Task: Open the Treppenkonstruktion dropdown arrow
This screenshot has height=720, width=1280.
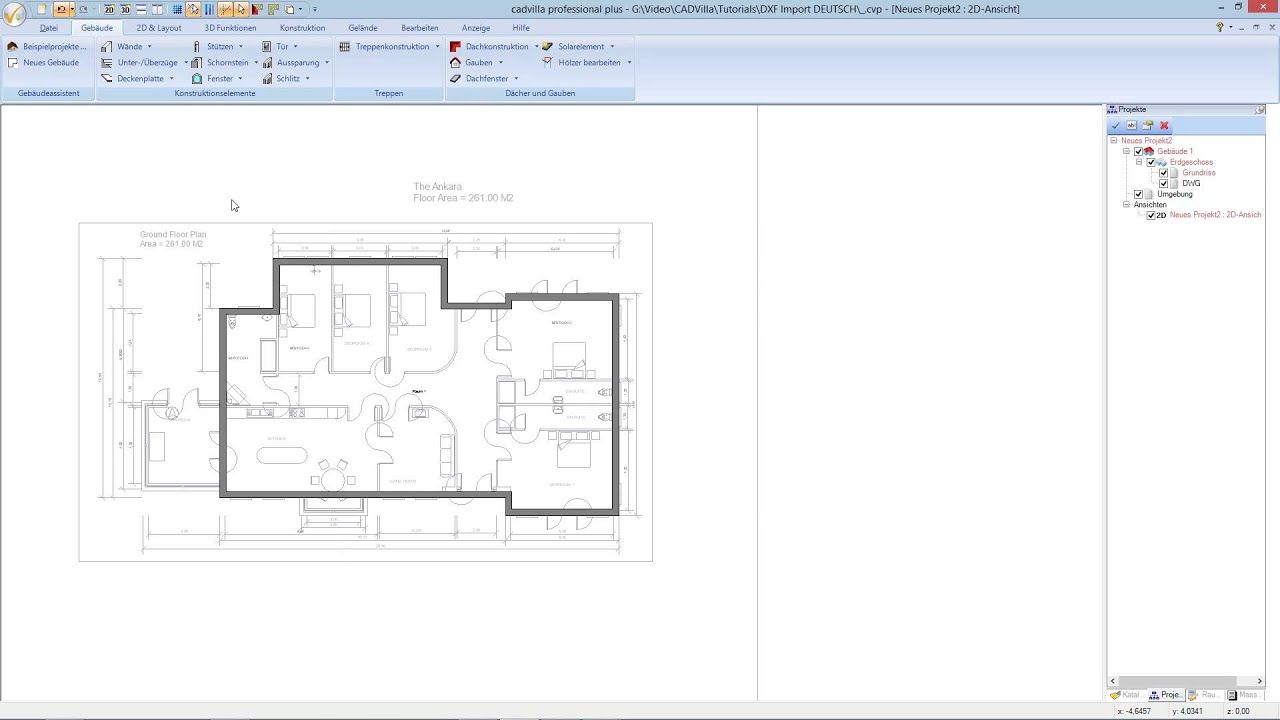Action: pos(437,46)
